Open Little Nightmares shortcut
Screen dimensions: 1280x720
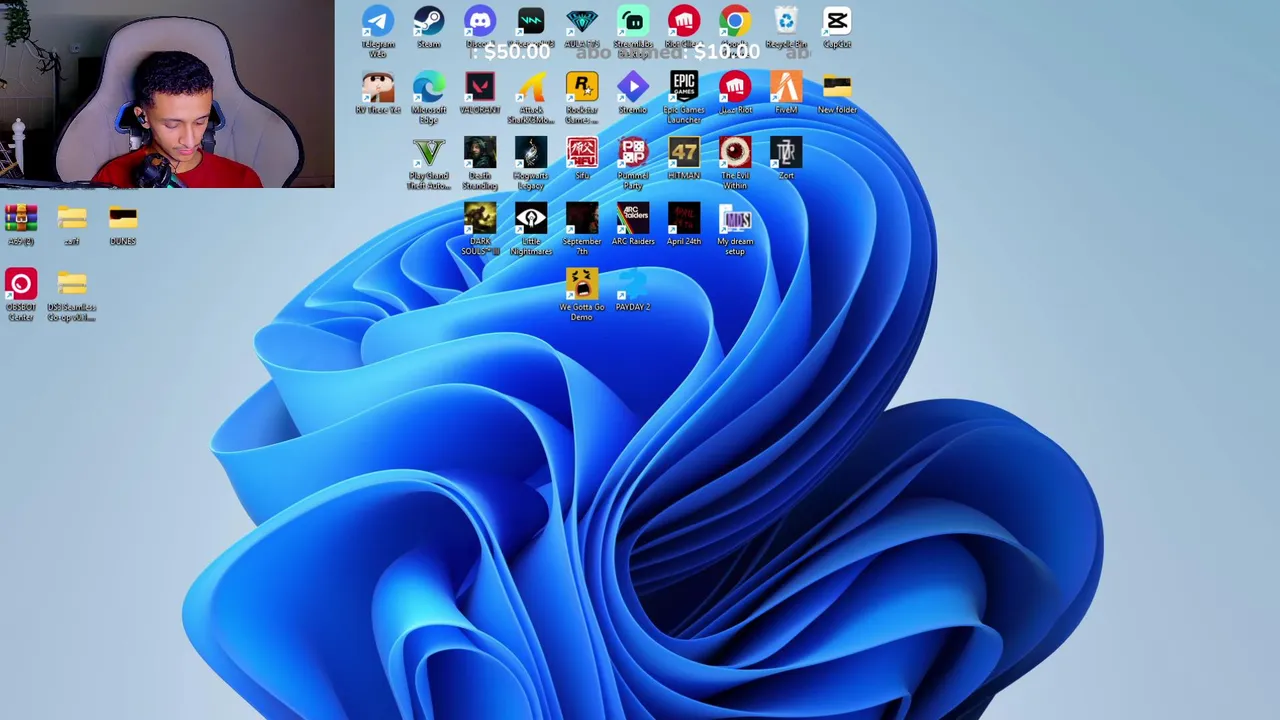click(531, 229)
